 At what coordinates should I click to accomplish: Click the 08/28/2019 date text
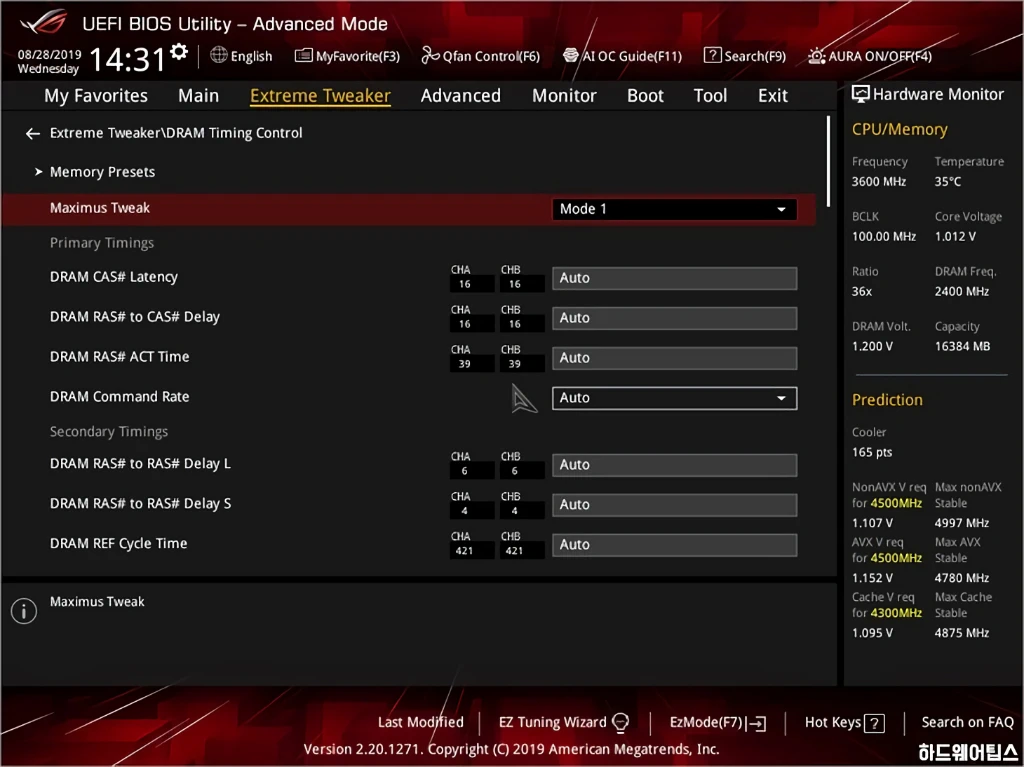(x=49, y=54)
